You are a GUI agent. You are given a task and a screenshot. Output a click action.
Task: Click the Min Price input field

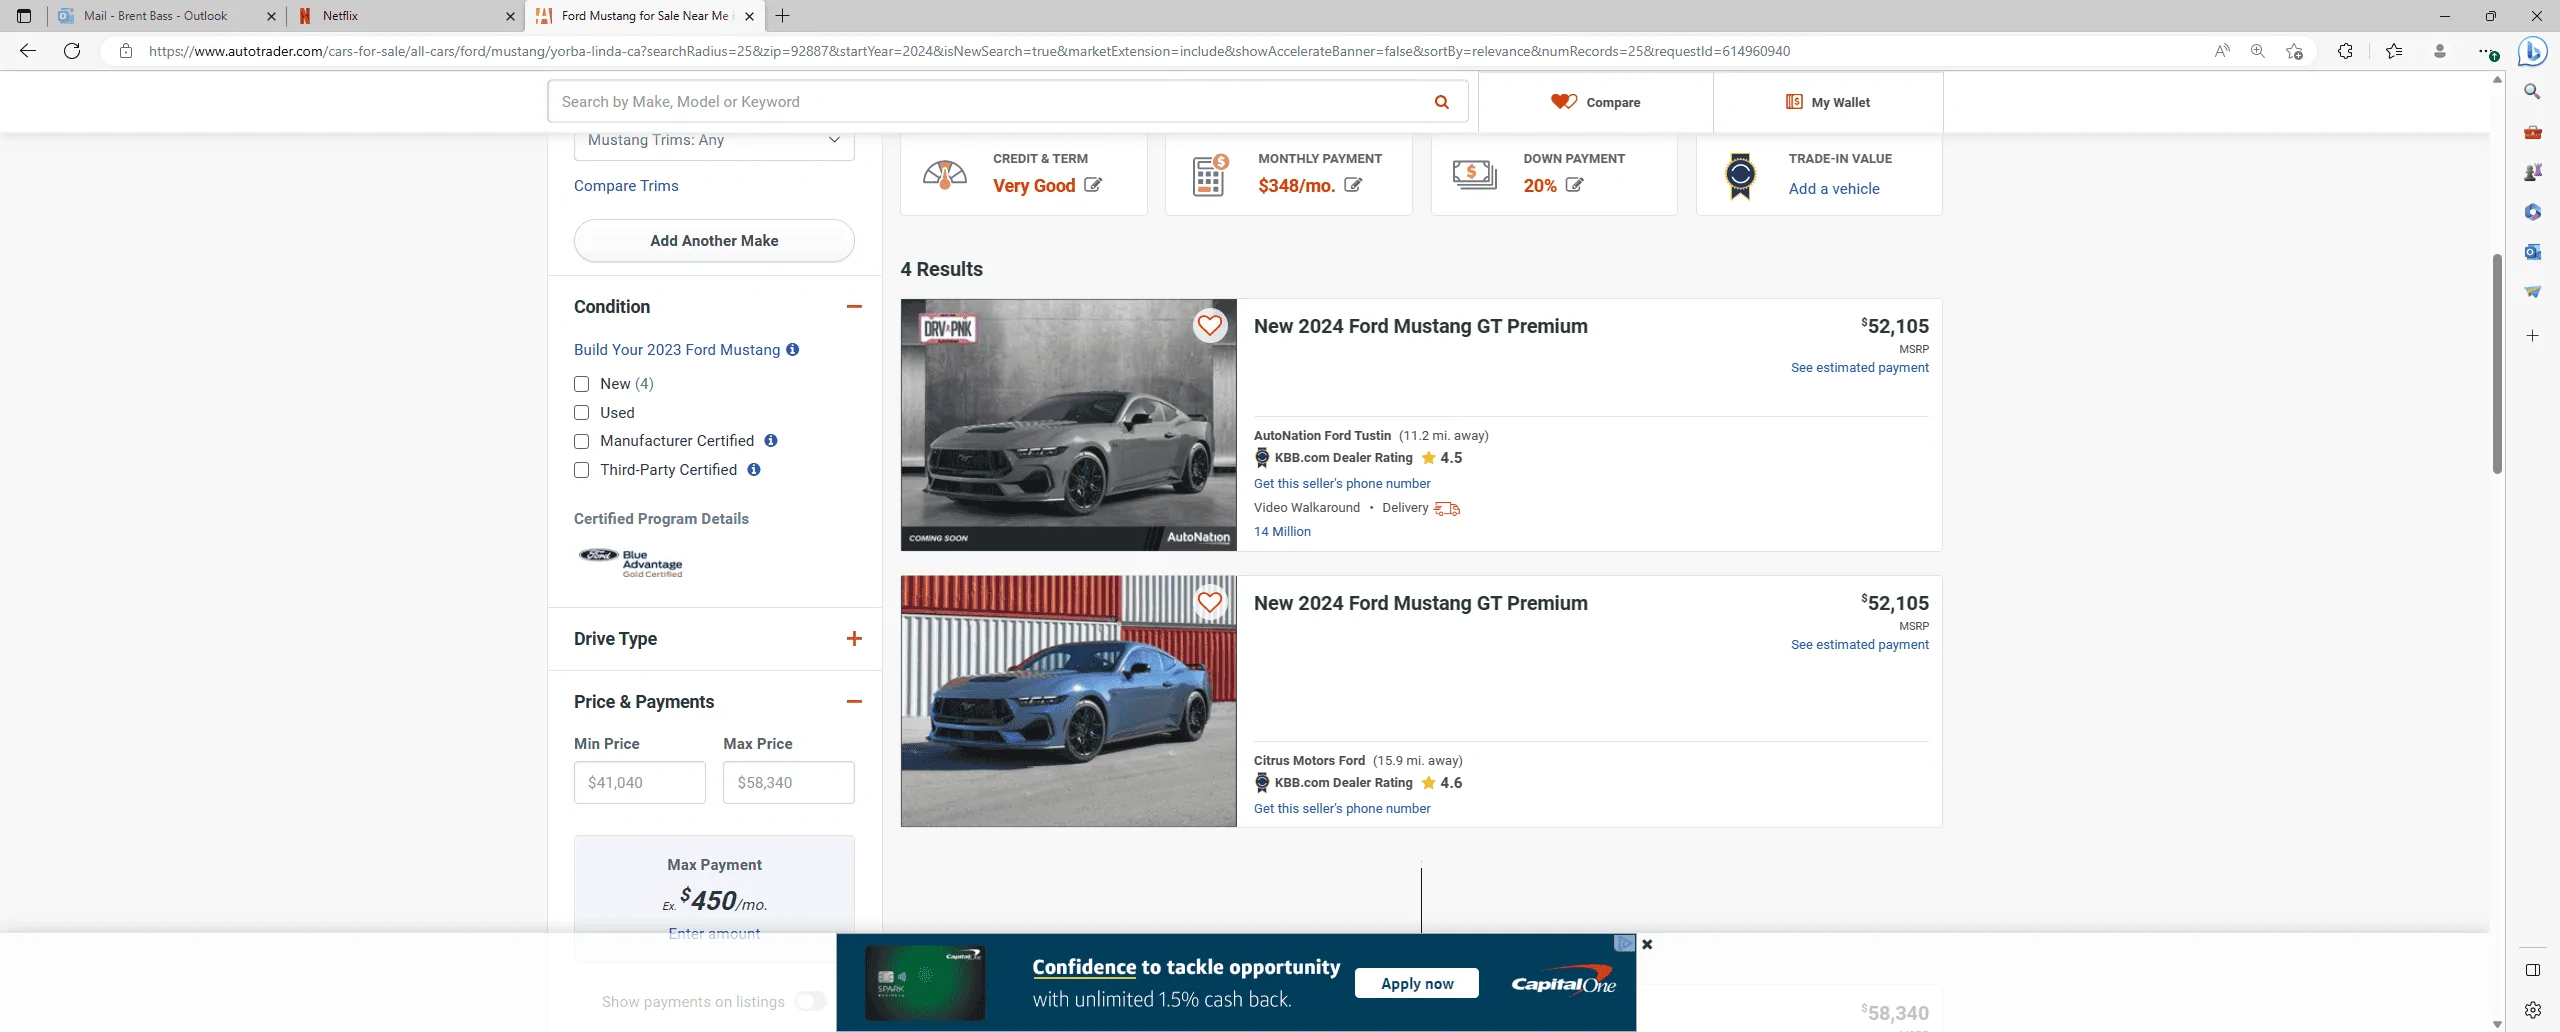pos(640,783)
